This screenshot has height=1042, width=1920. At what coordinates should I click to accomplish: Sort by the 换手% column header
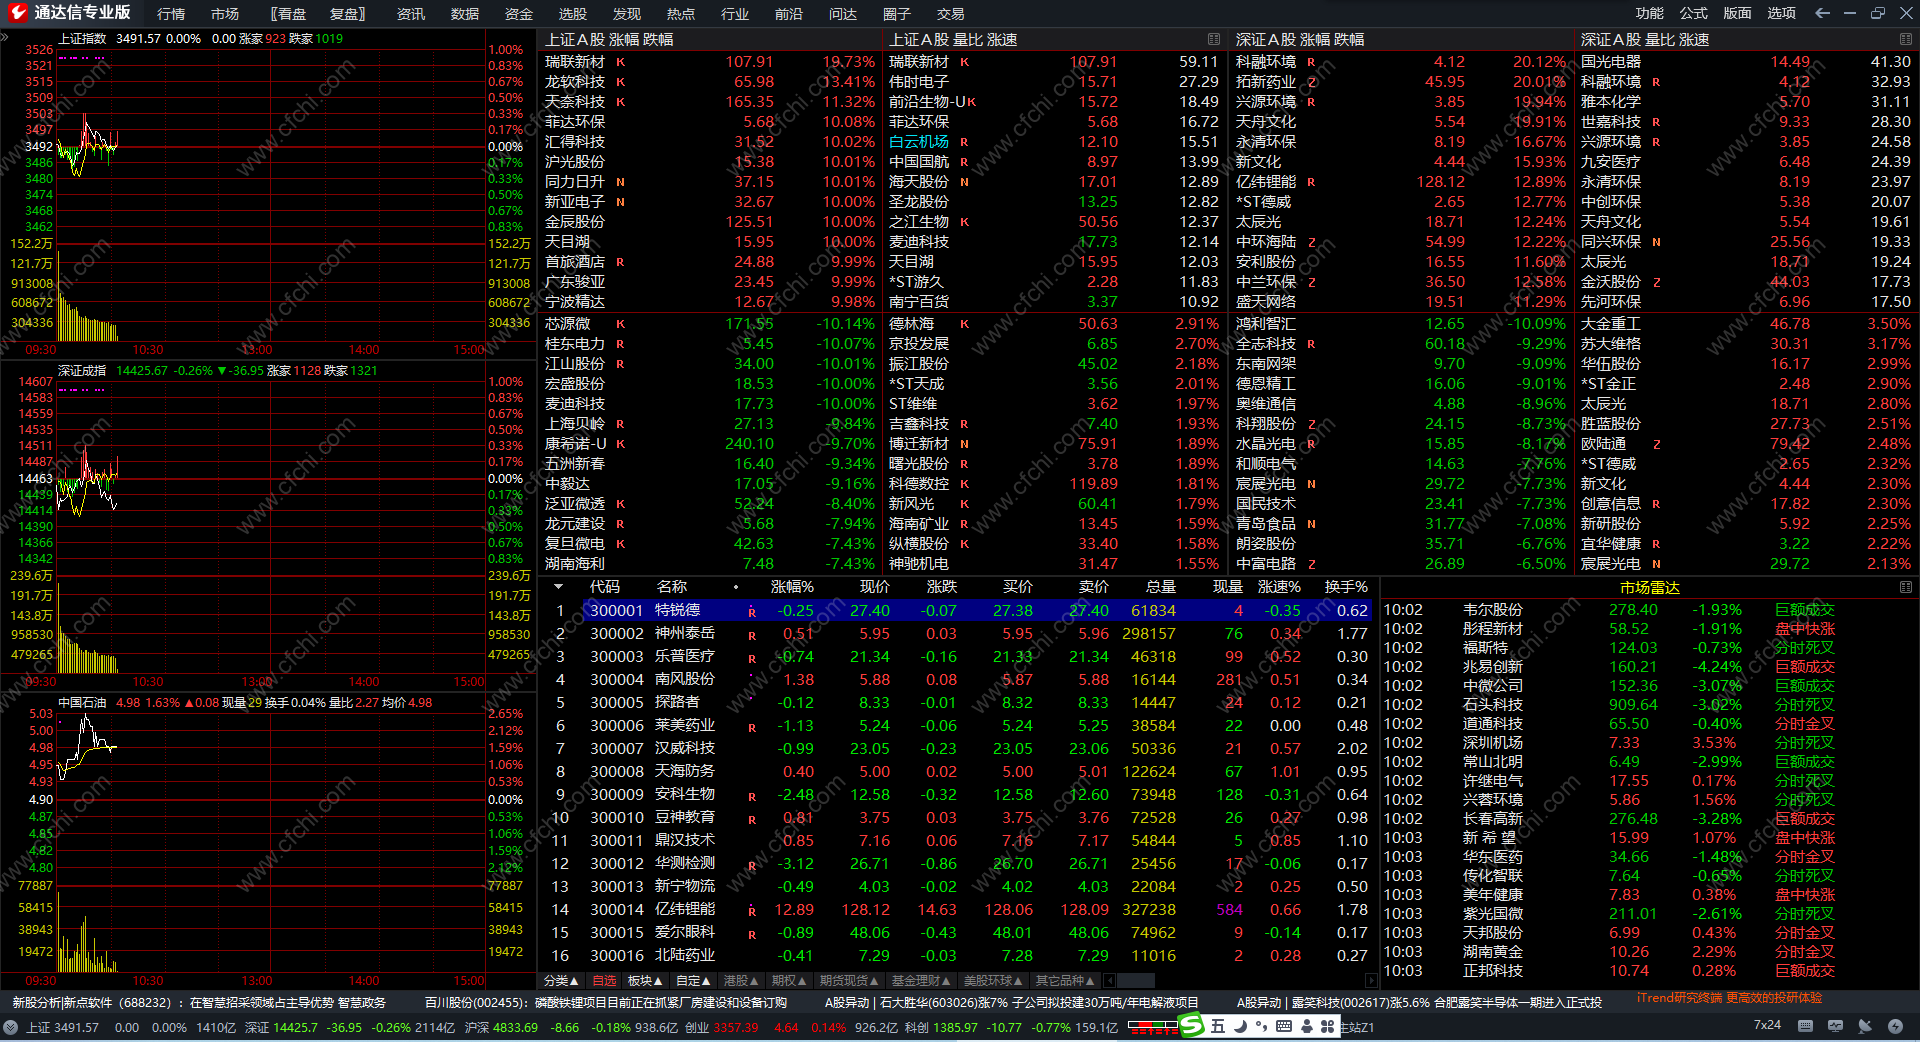click(x=1346, y=587)
